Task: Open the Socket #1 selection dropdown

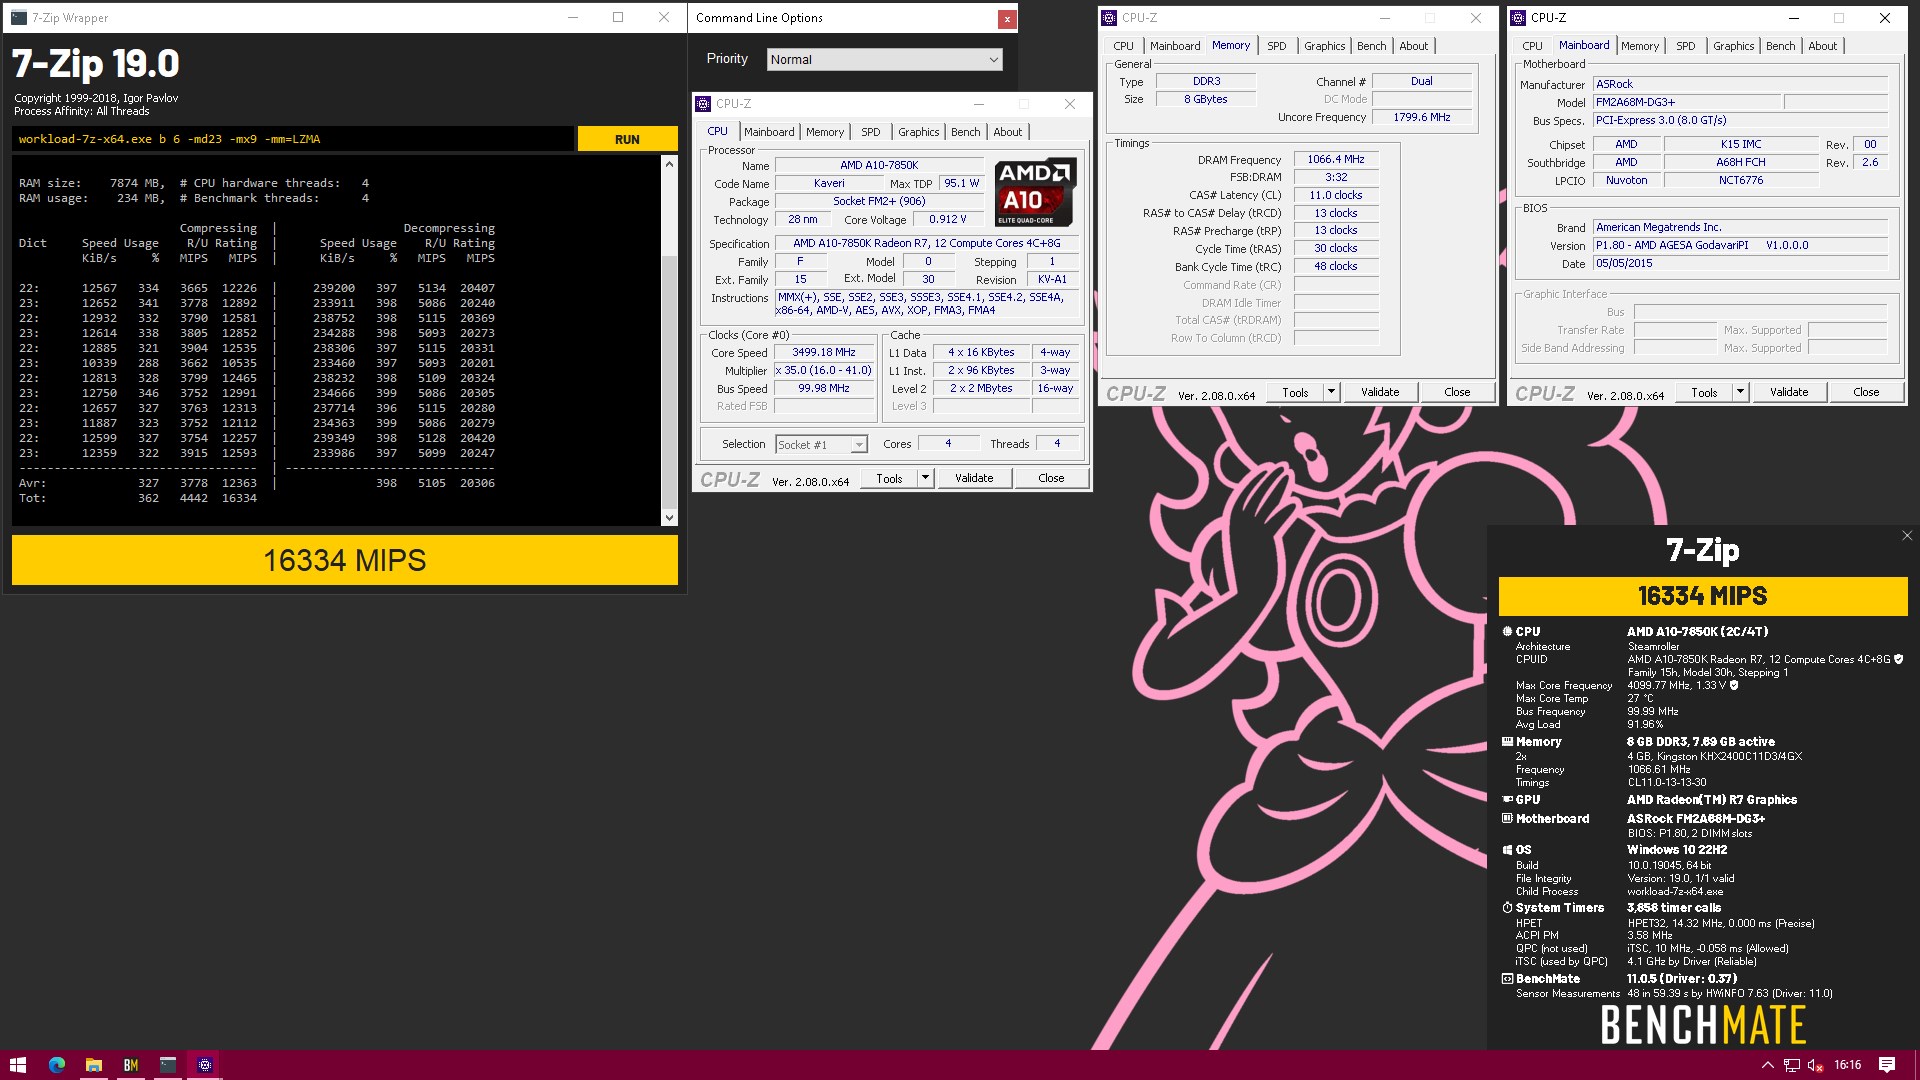Action: pos(821,444)
